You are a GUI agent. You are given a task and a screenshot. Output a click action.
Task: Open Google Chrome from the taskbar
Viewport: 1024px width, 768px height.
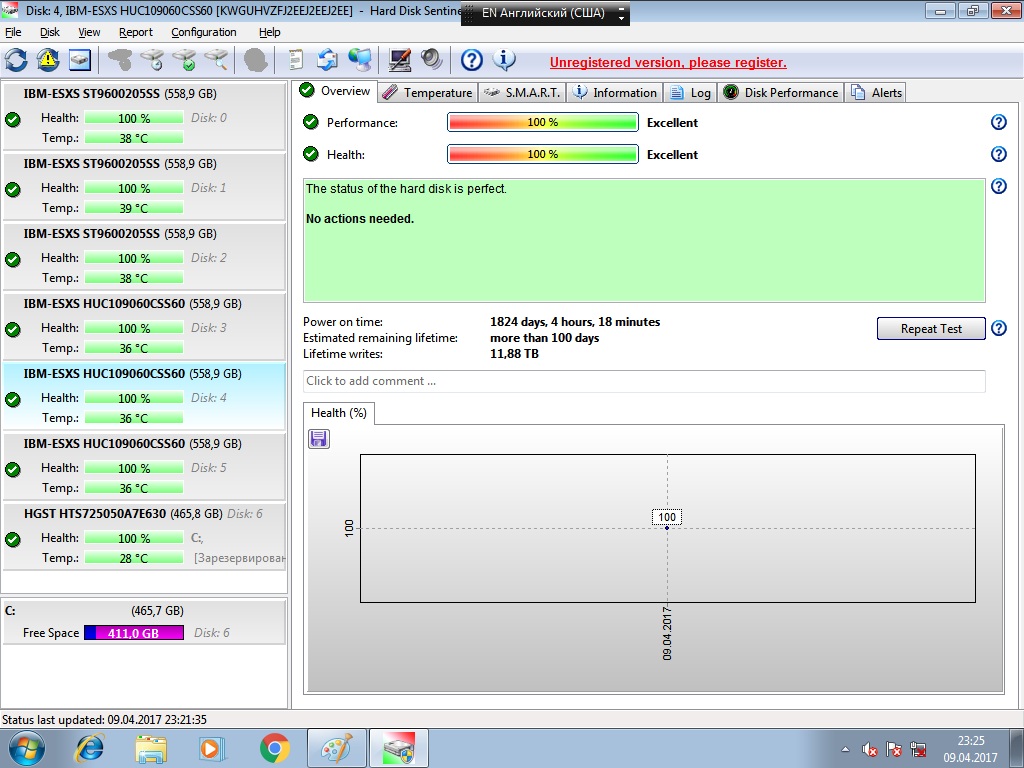[274, 748]
